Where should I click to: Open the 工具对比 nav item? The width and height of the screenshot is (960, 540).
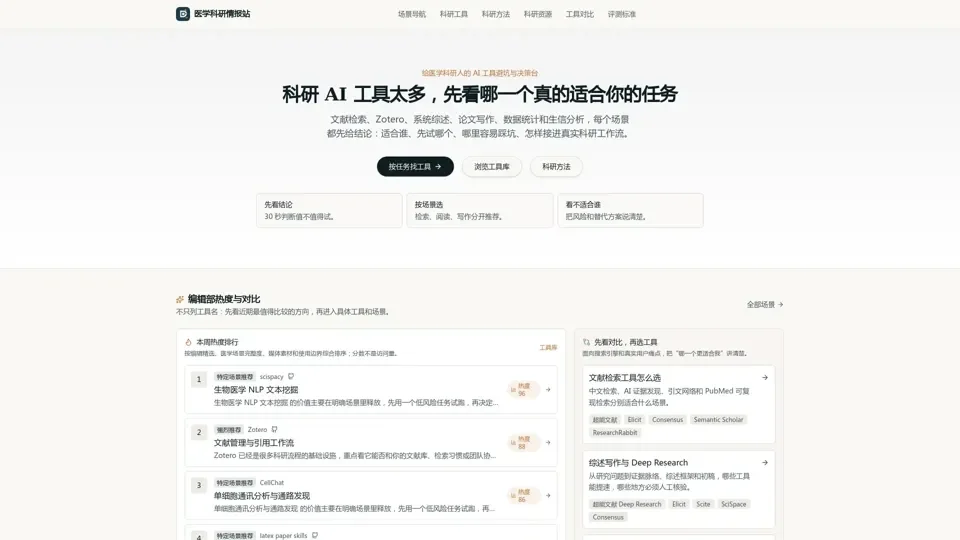pyautogui.click(x=579, y=14)
